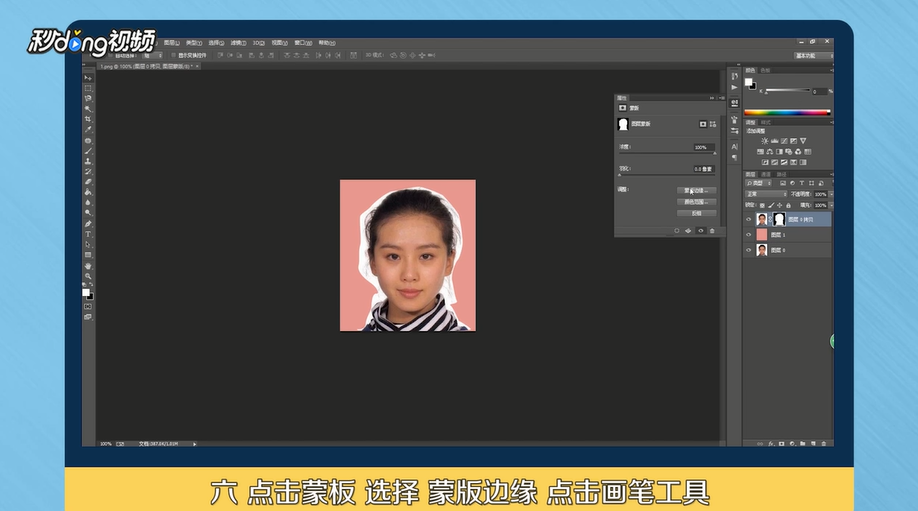Toggle Quick Mask mode in toolbar
918x511 pixels.
88,307
